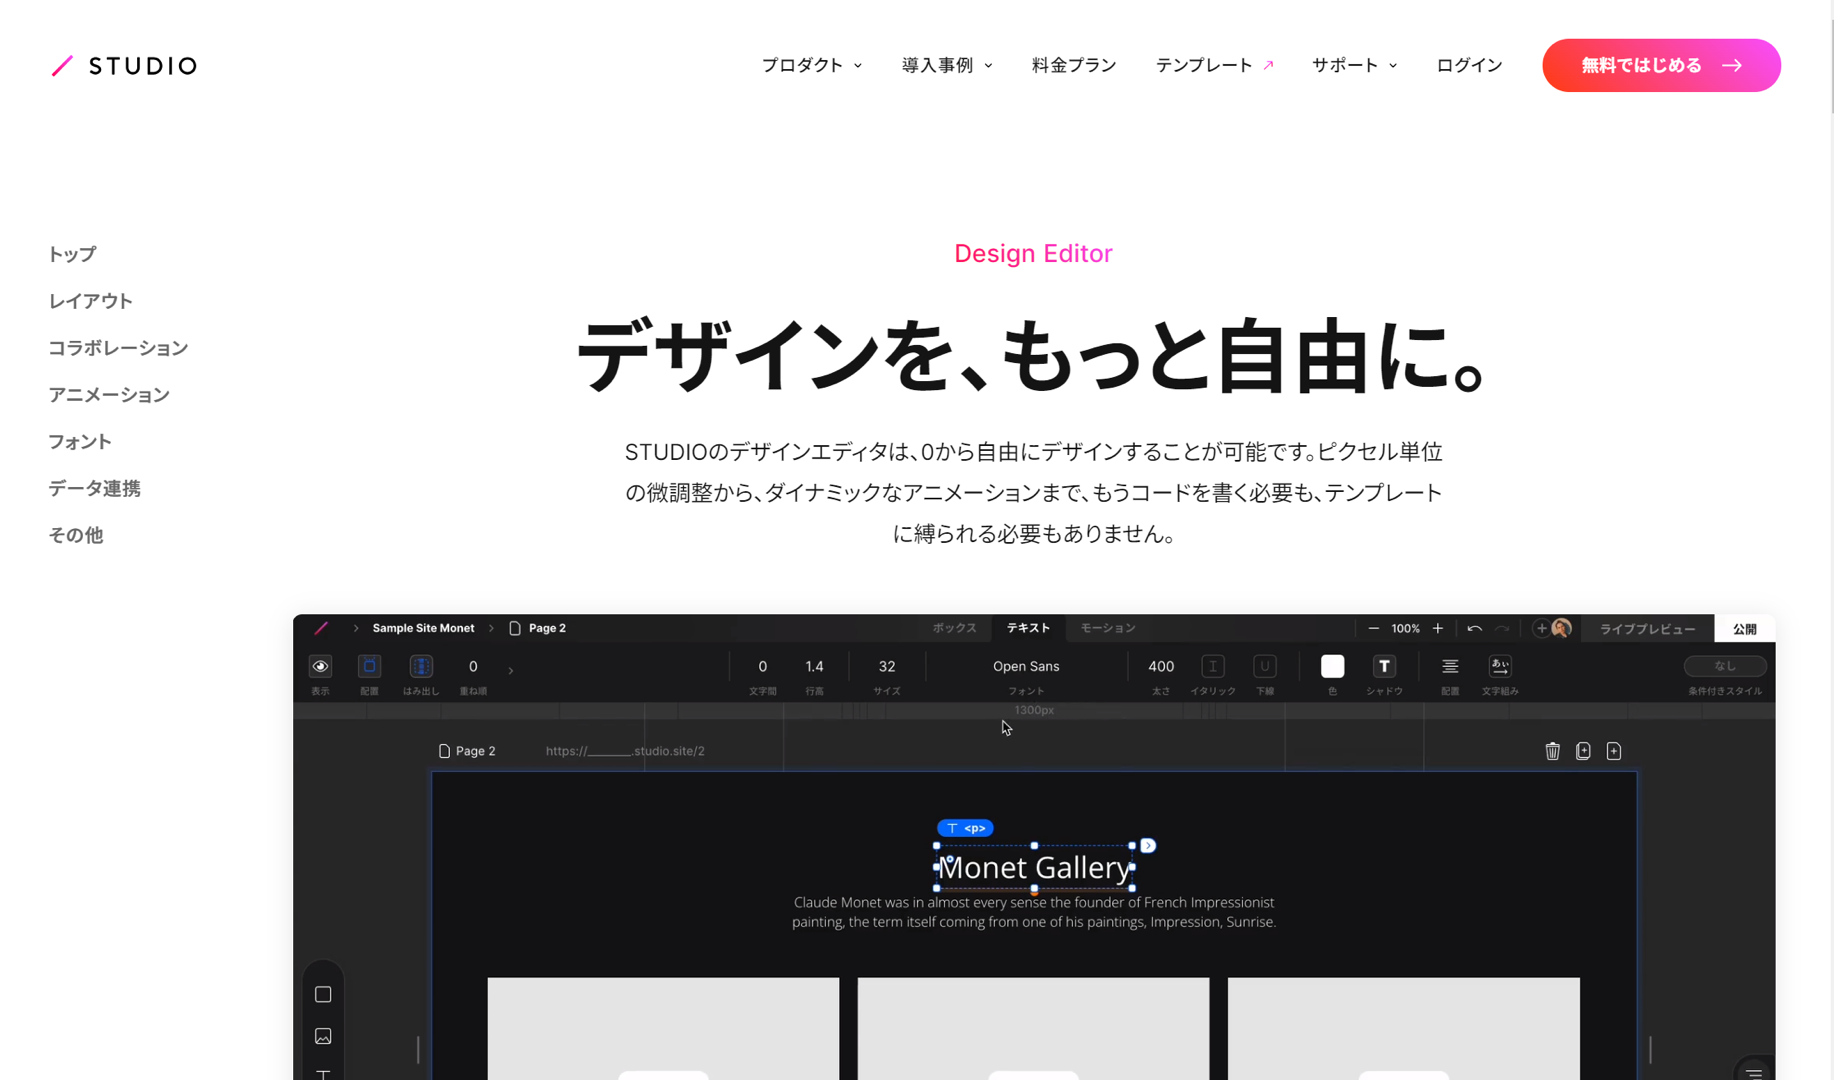
Task: Open the text alignment (配置) icon
Action: 1449,667
